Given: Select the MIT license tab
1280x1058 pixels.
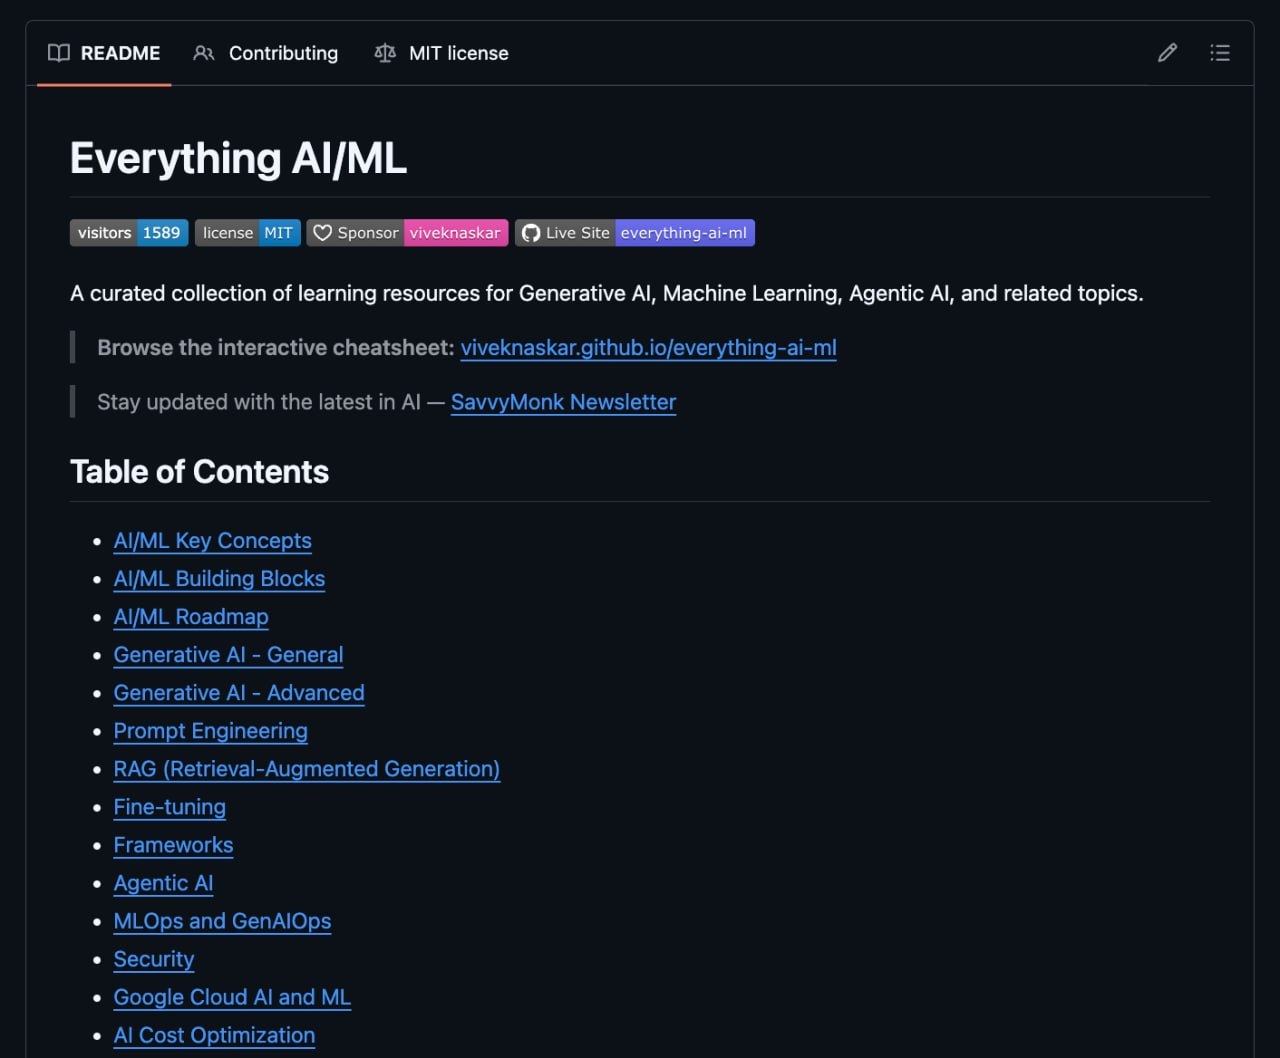Looking at the screenshot, I should (441, 53).
